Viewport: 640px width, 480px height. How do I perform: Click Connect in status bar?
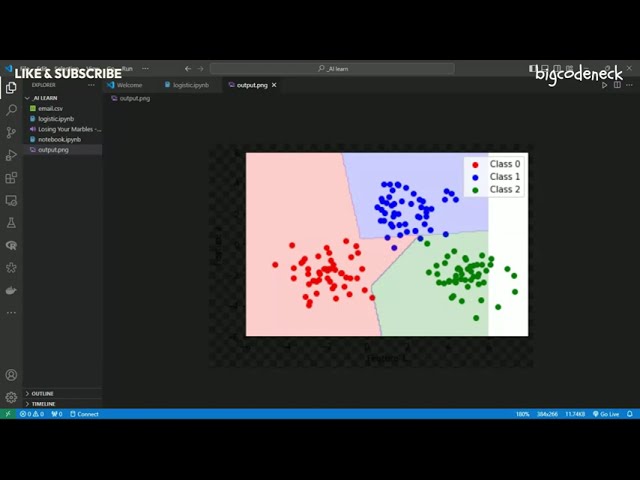pos(84,414)
